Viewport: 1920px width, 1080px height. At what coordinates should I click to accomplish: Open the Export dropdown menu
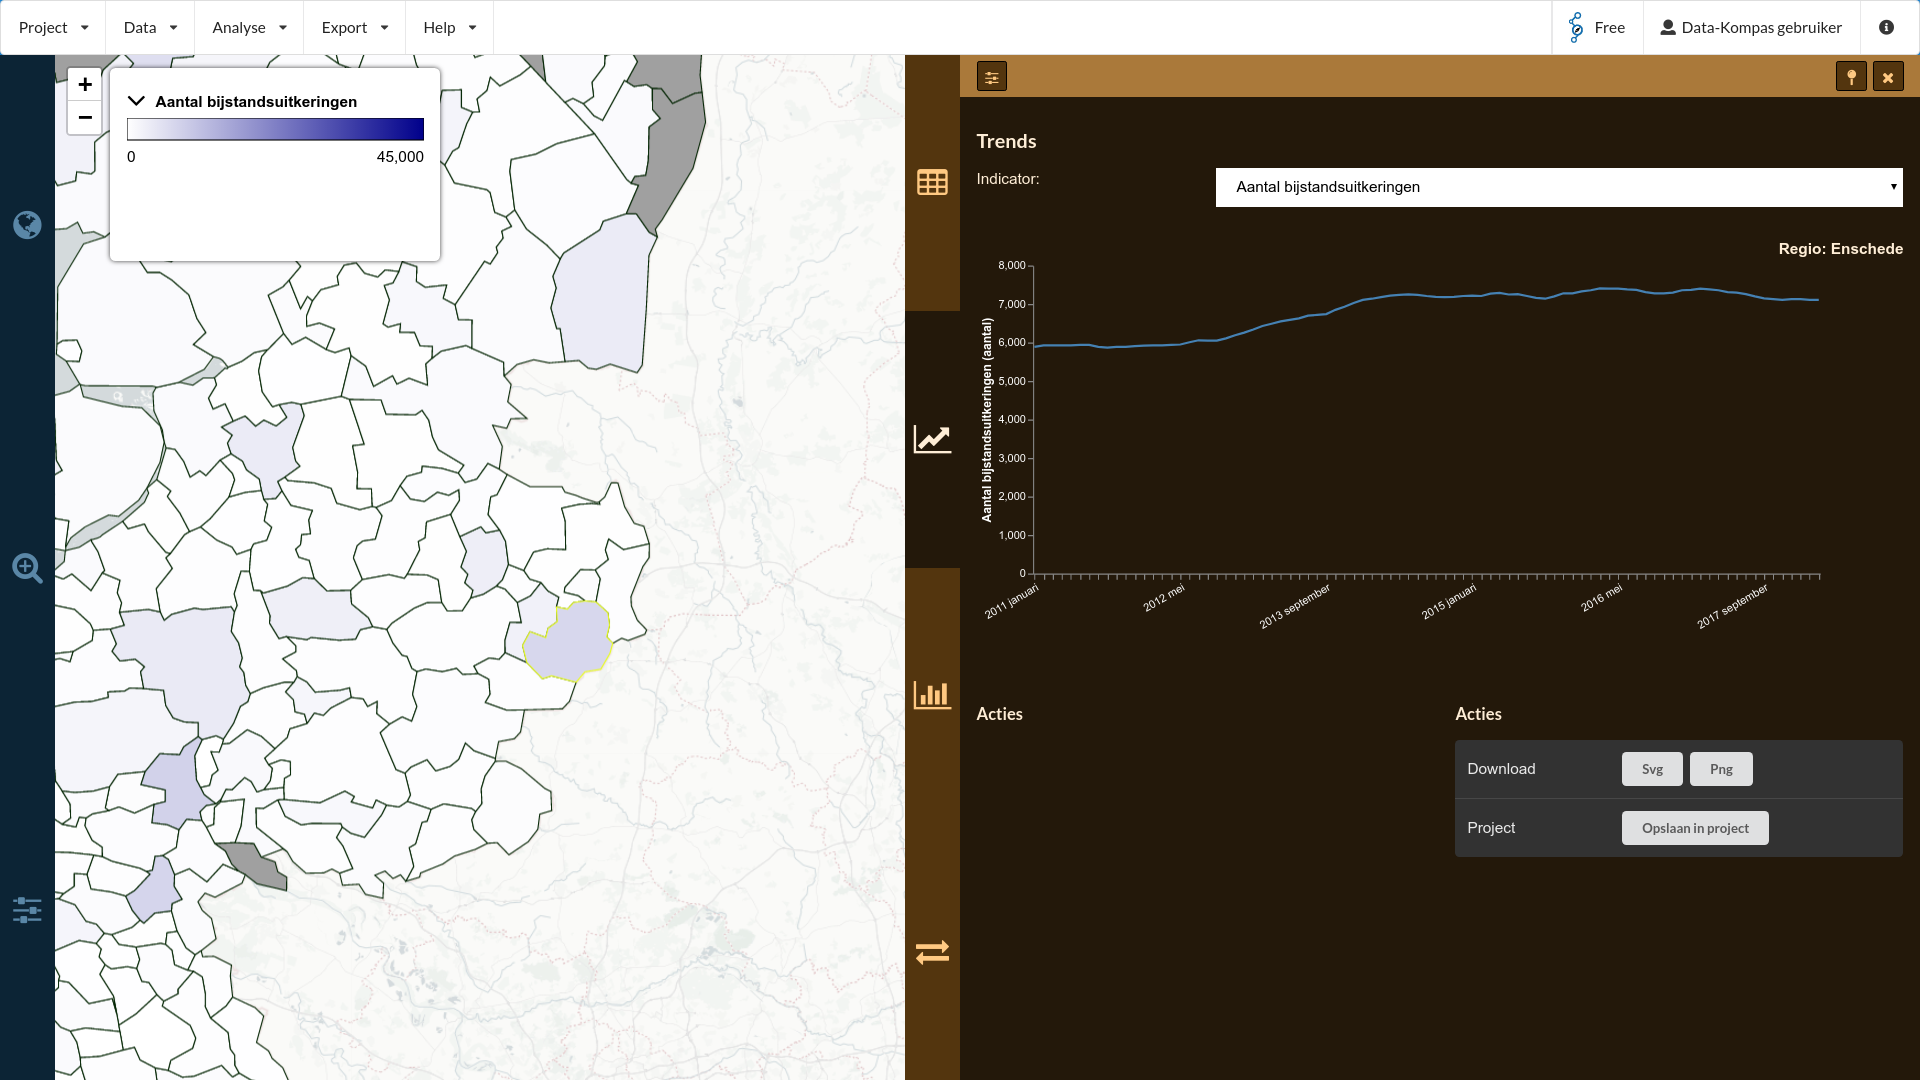[354, 28]
